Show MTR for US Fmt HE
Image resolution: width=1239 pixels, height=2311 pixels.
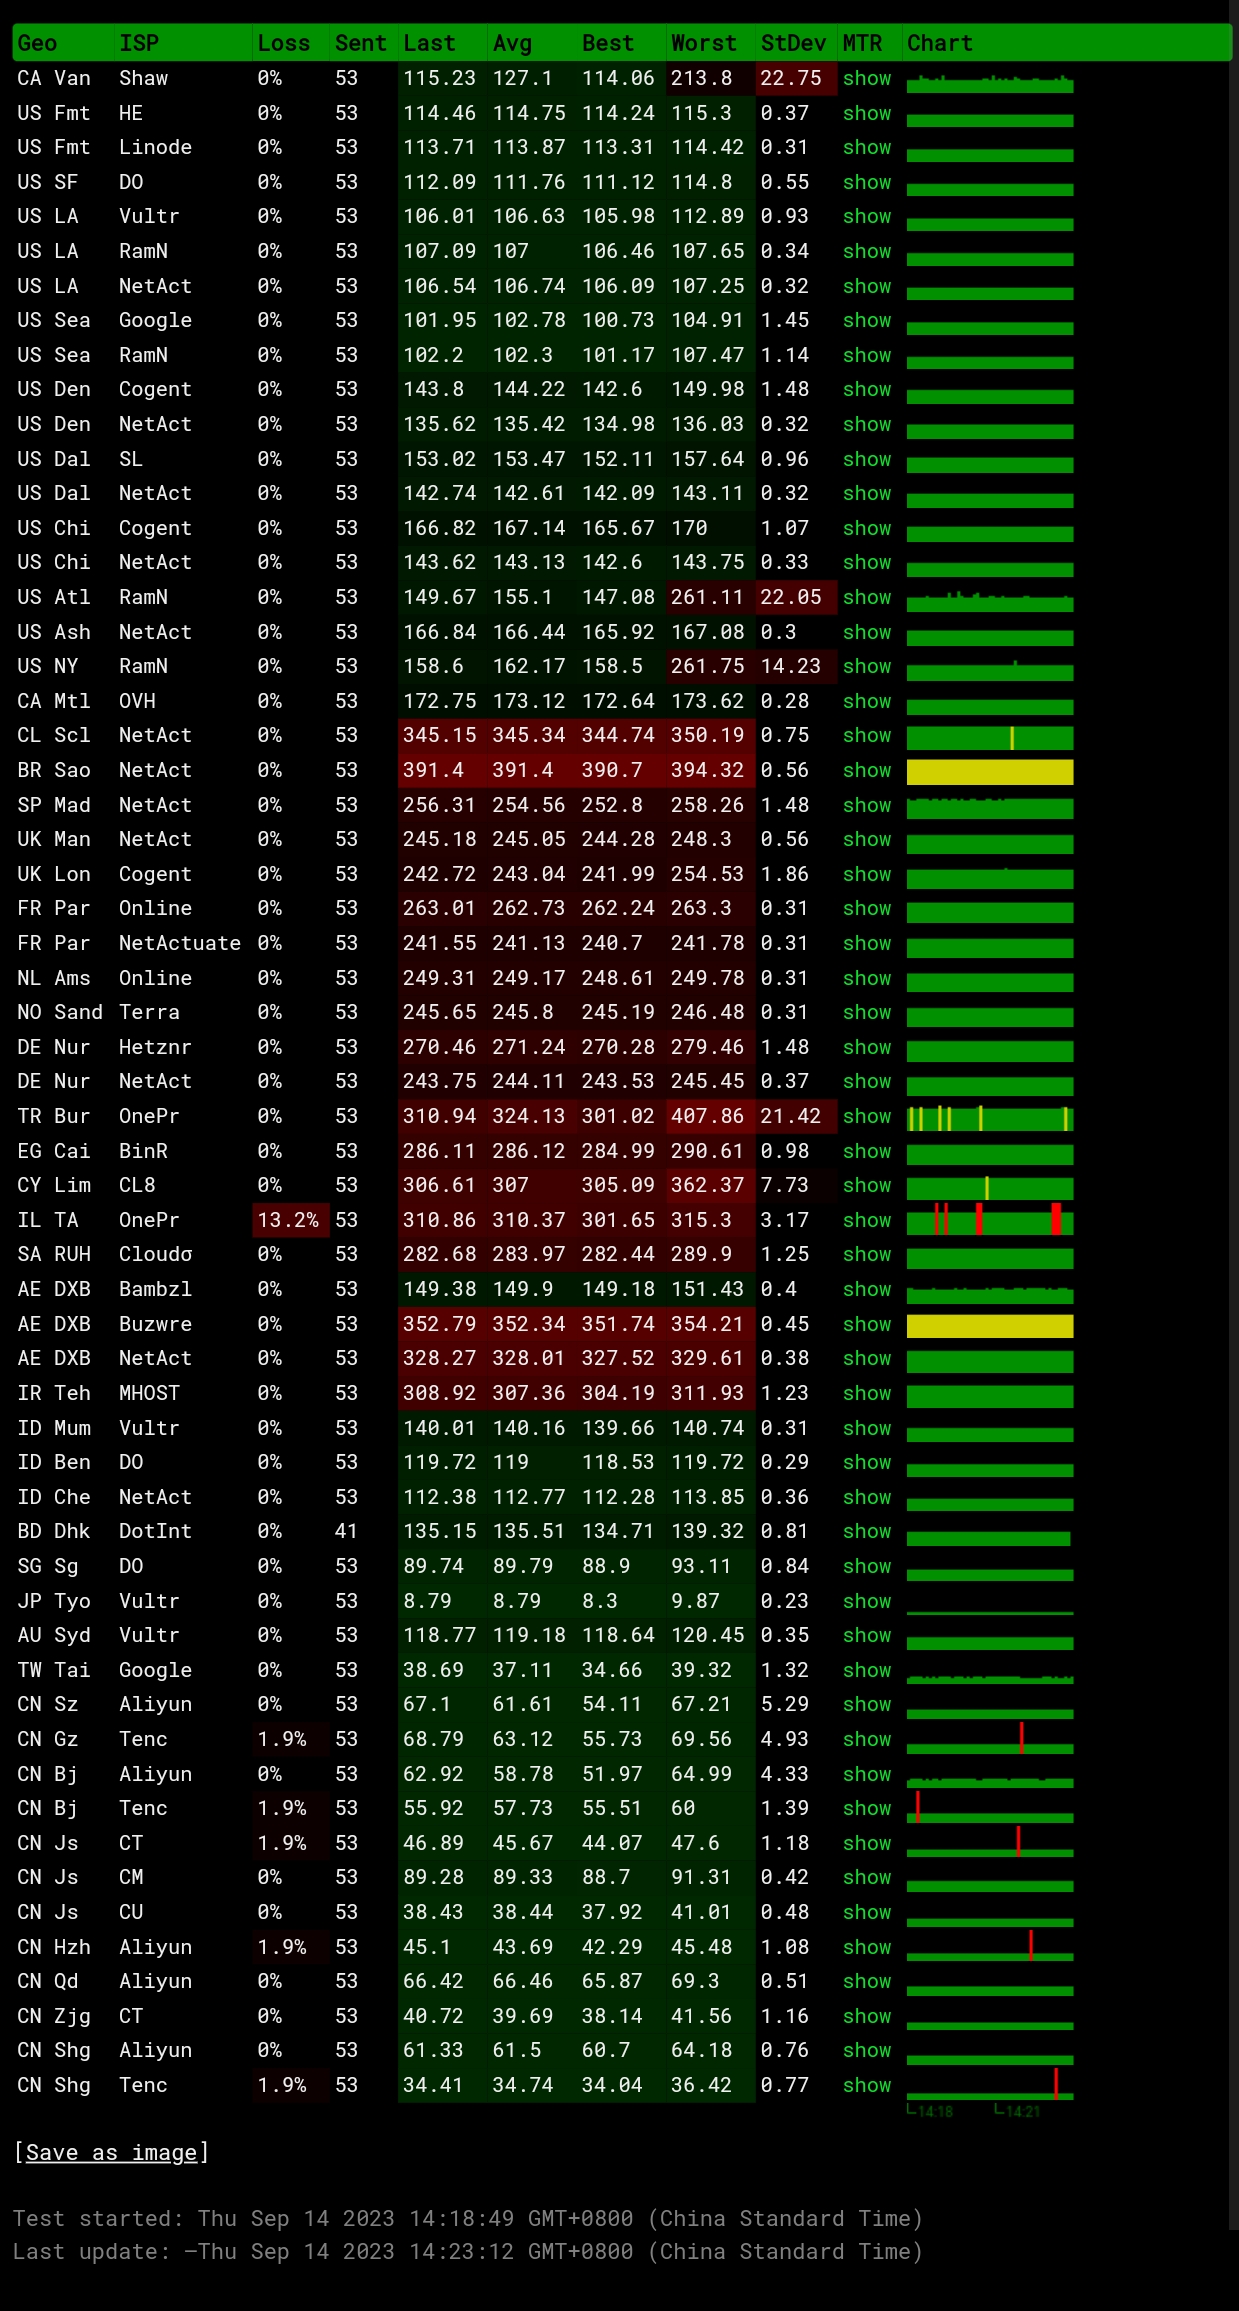pyautogui.click(x=866, y=113)
